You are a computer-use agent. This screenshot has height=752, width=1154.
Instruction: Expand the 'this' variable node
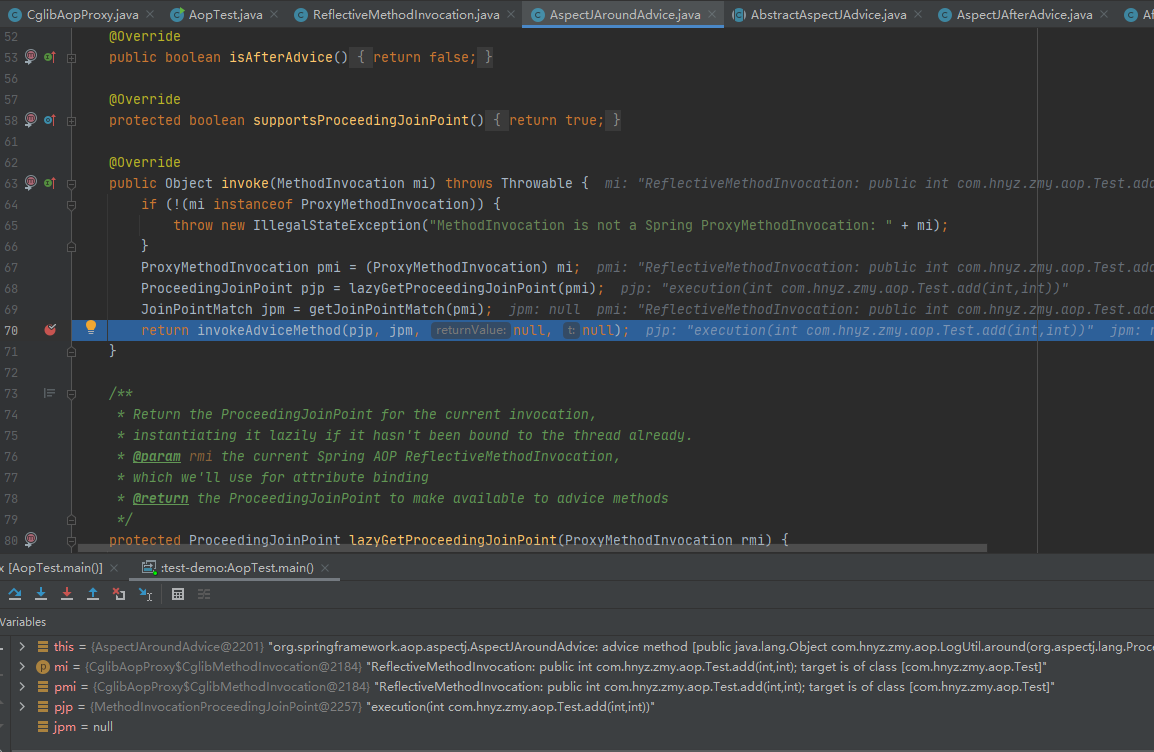coord(22,647)
